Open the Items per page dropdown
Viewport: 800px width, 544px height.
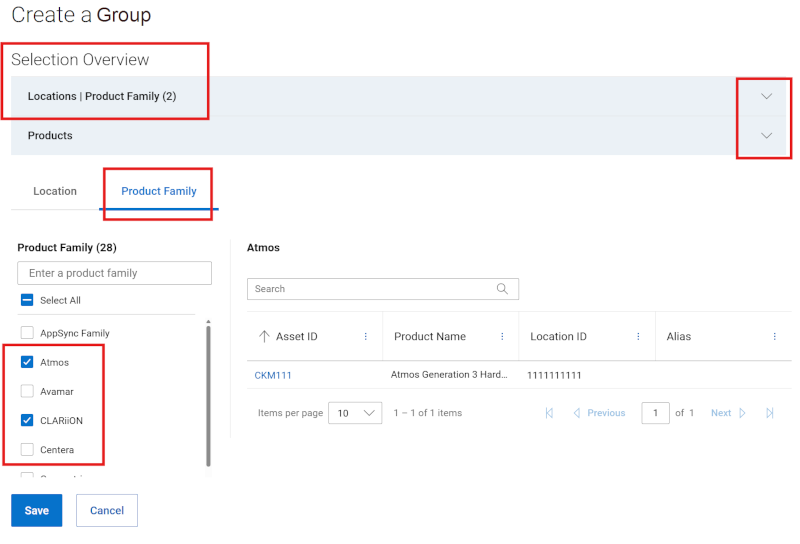[x=356, y=413]
